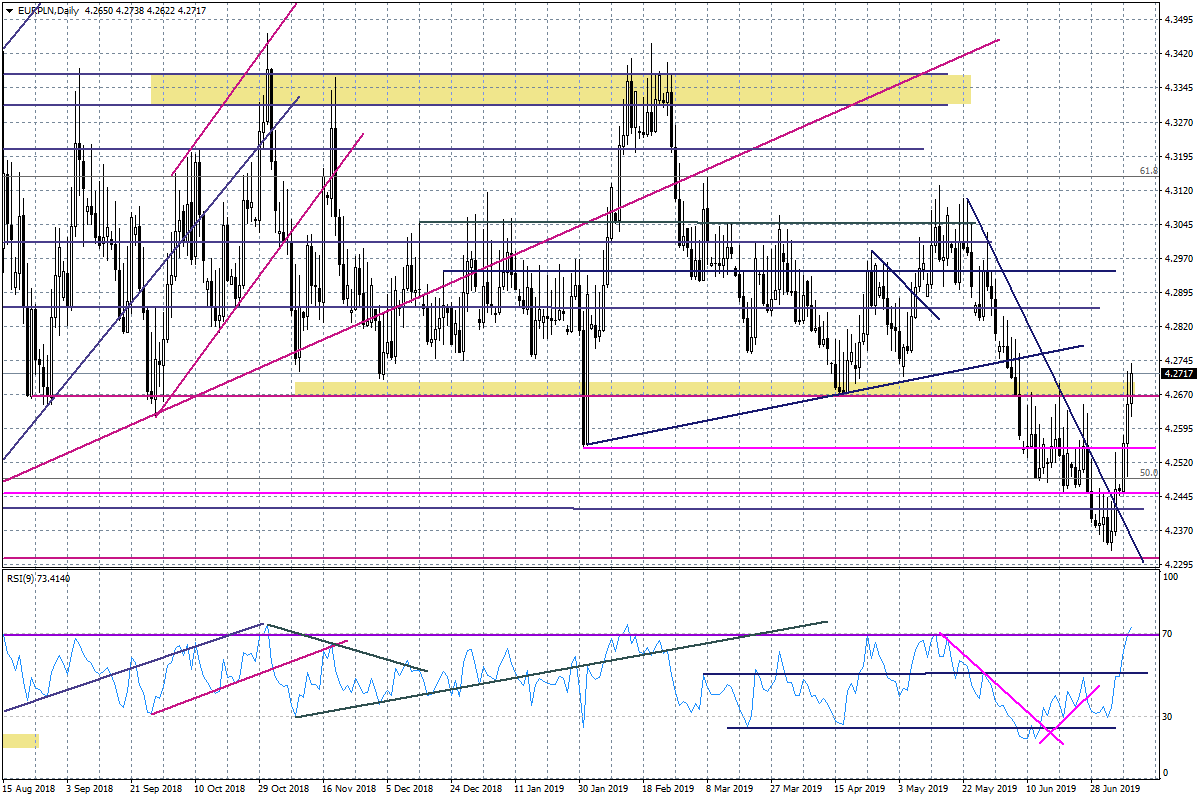Click the 8 Mar 2019 date label
The width and height of the screenshot is (1200, 800).
[x=731, y=788]
